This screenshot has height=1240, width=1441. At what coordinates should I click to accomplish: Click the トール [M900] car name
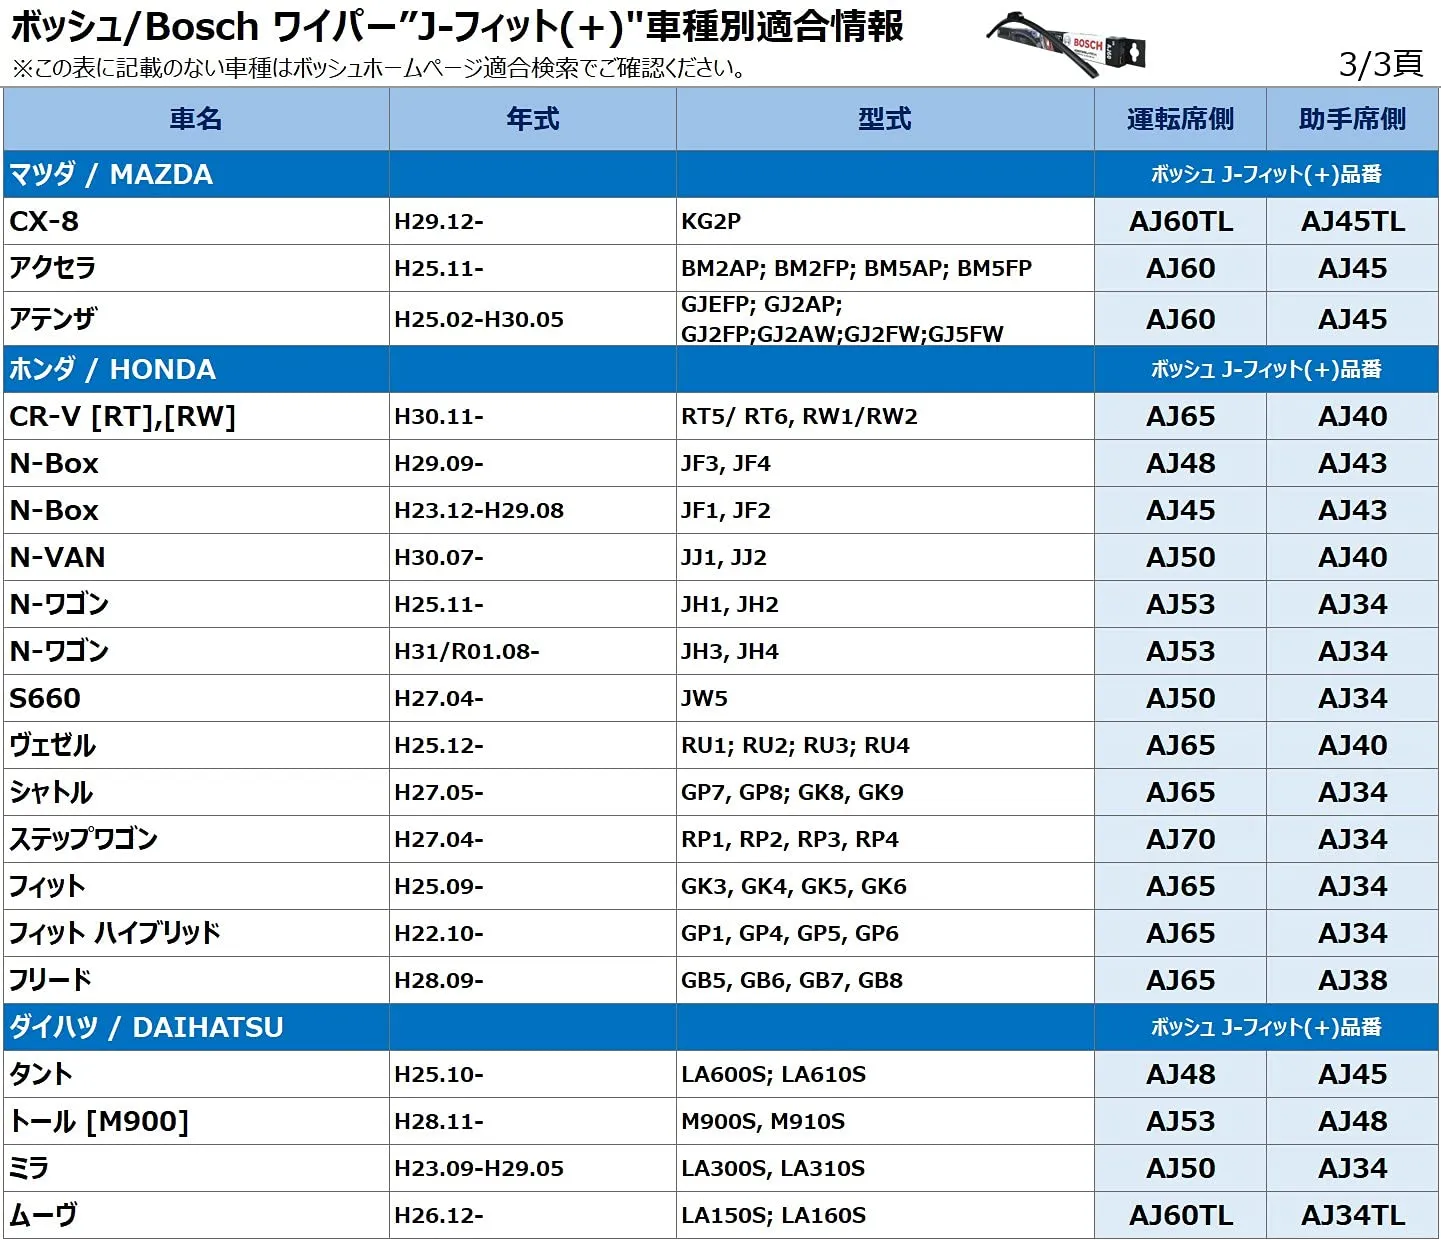click(99, 1121)
